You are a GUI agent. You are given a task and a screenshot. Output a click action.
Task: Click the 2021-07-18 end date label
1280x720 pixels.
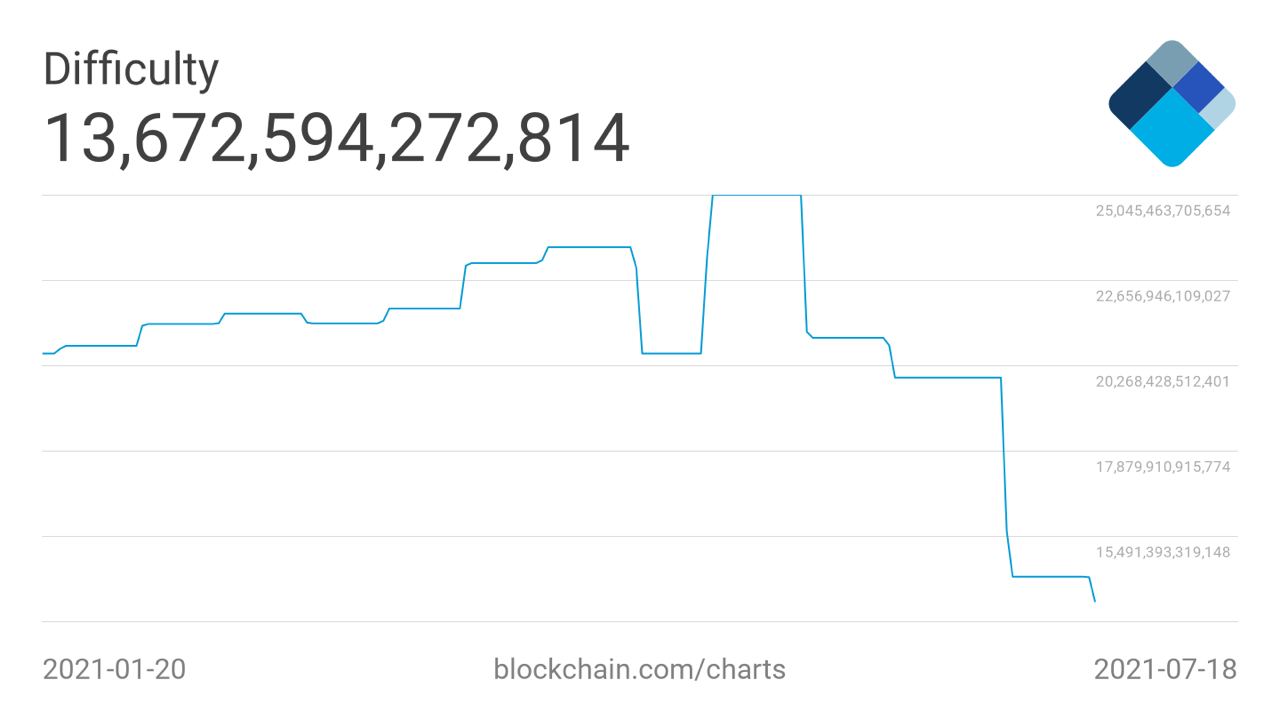click(x=1165, y=669)
